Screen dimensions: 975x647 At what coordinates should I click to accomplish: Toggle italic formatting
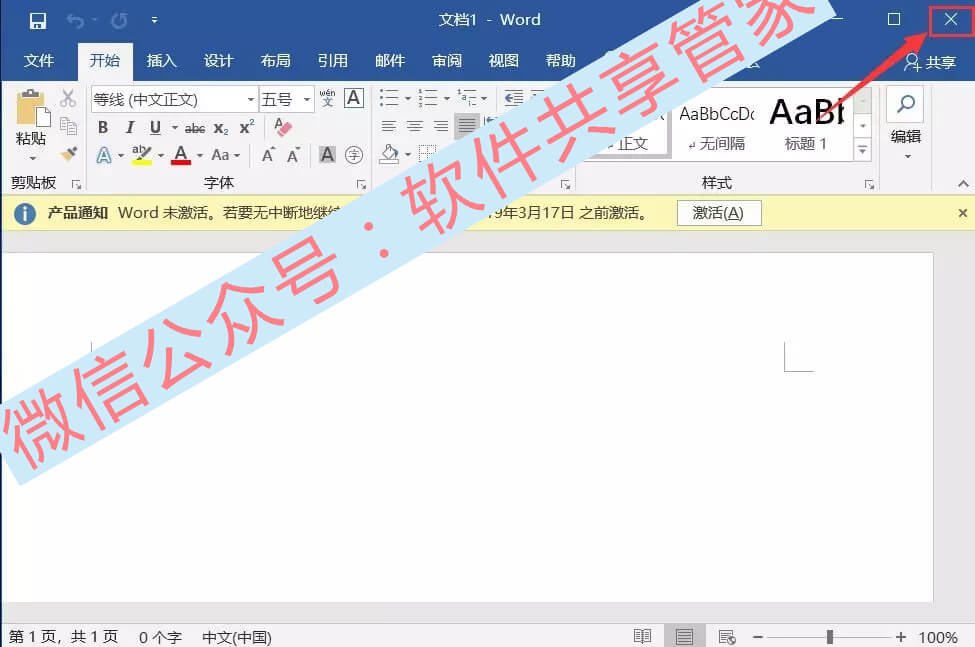(129, 127)
